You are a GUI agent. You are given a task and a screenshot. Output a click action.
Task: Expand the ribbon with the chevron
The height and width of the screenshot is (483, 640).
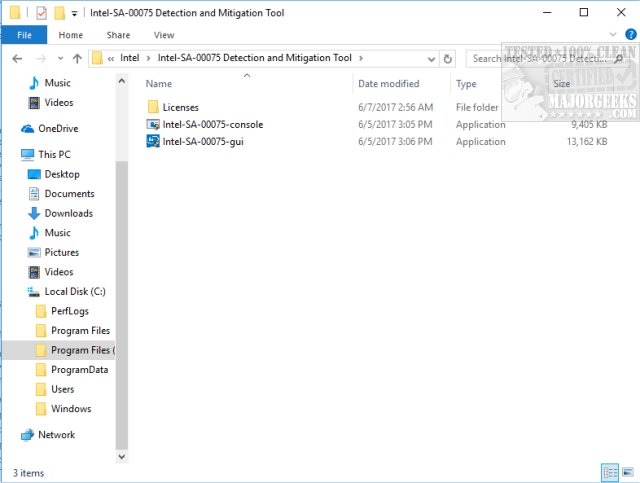click(x=613, y=34)
